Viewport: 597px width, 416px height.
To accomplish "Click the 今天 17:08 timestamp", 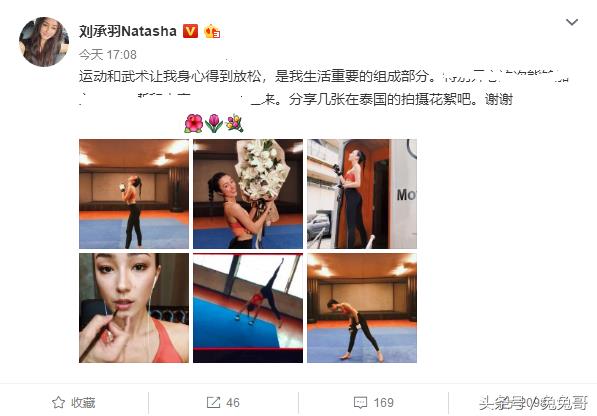I will 108,55.
